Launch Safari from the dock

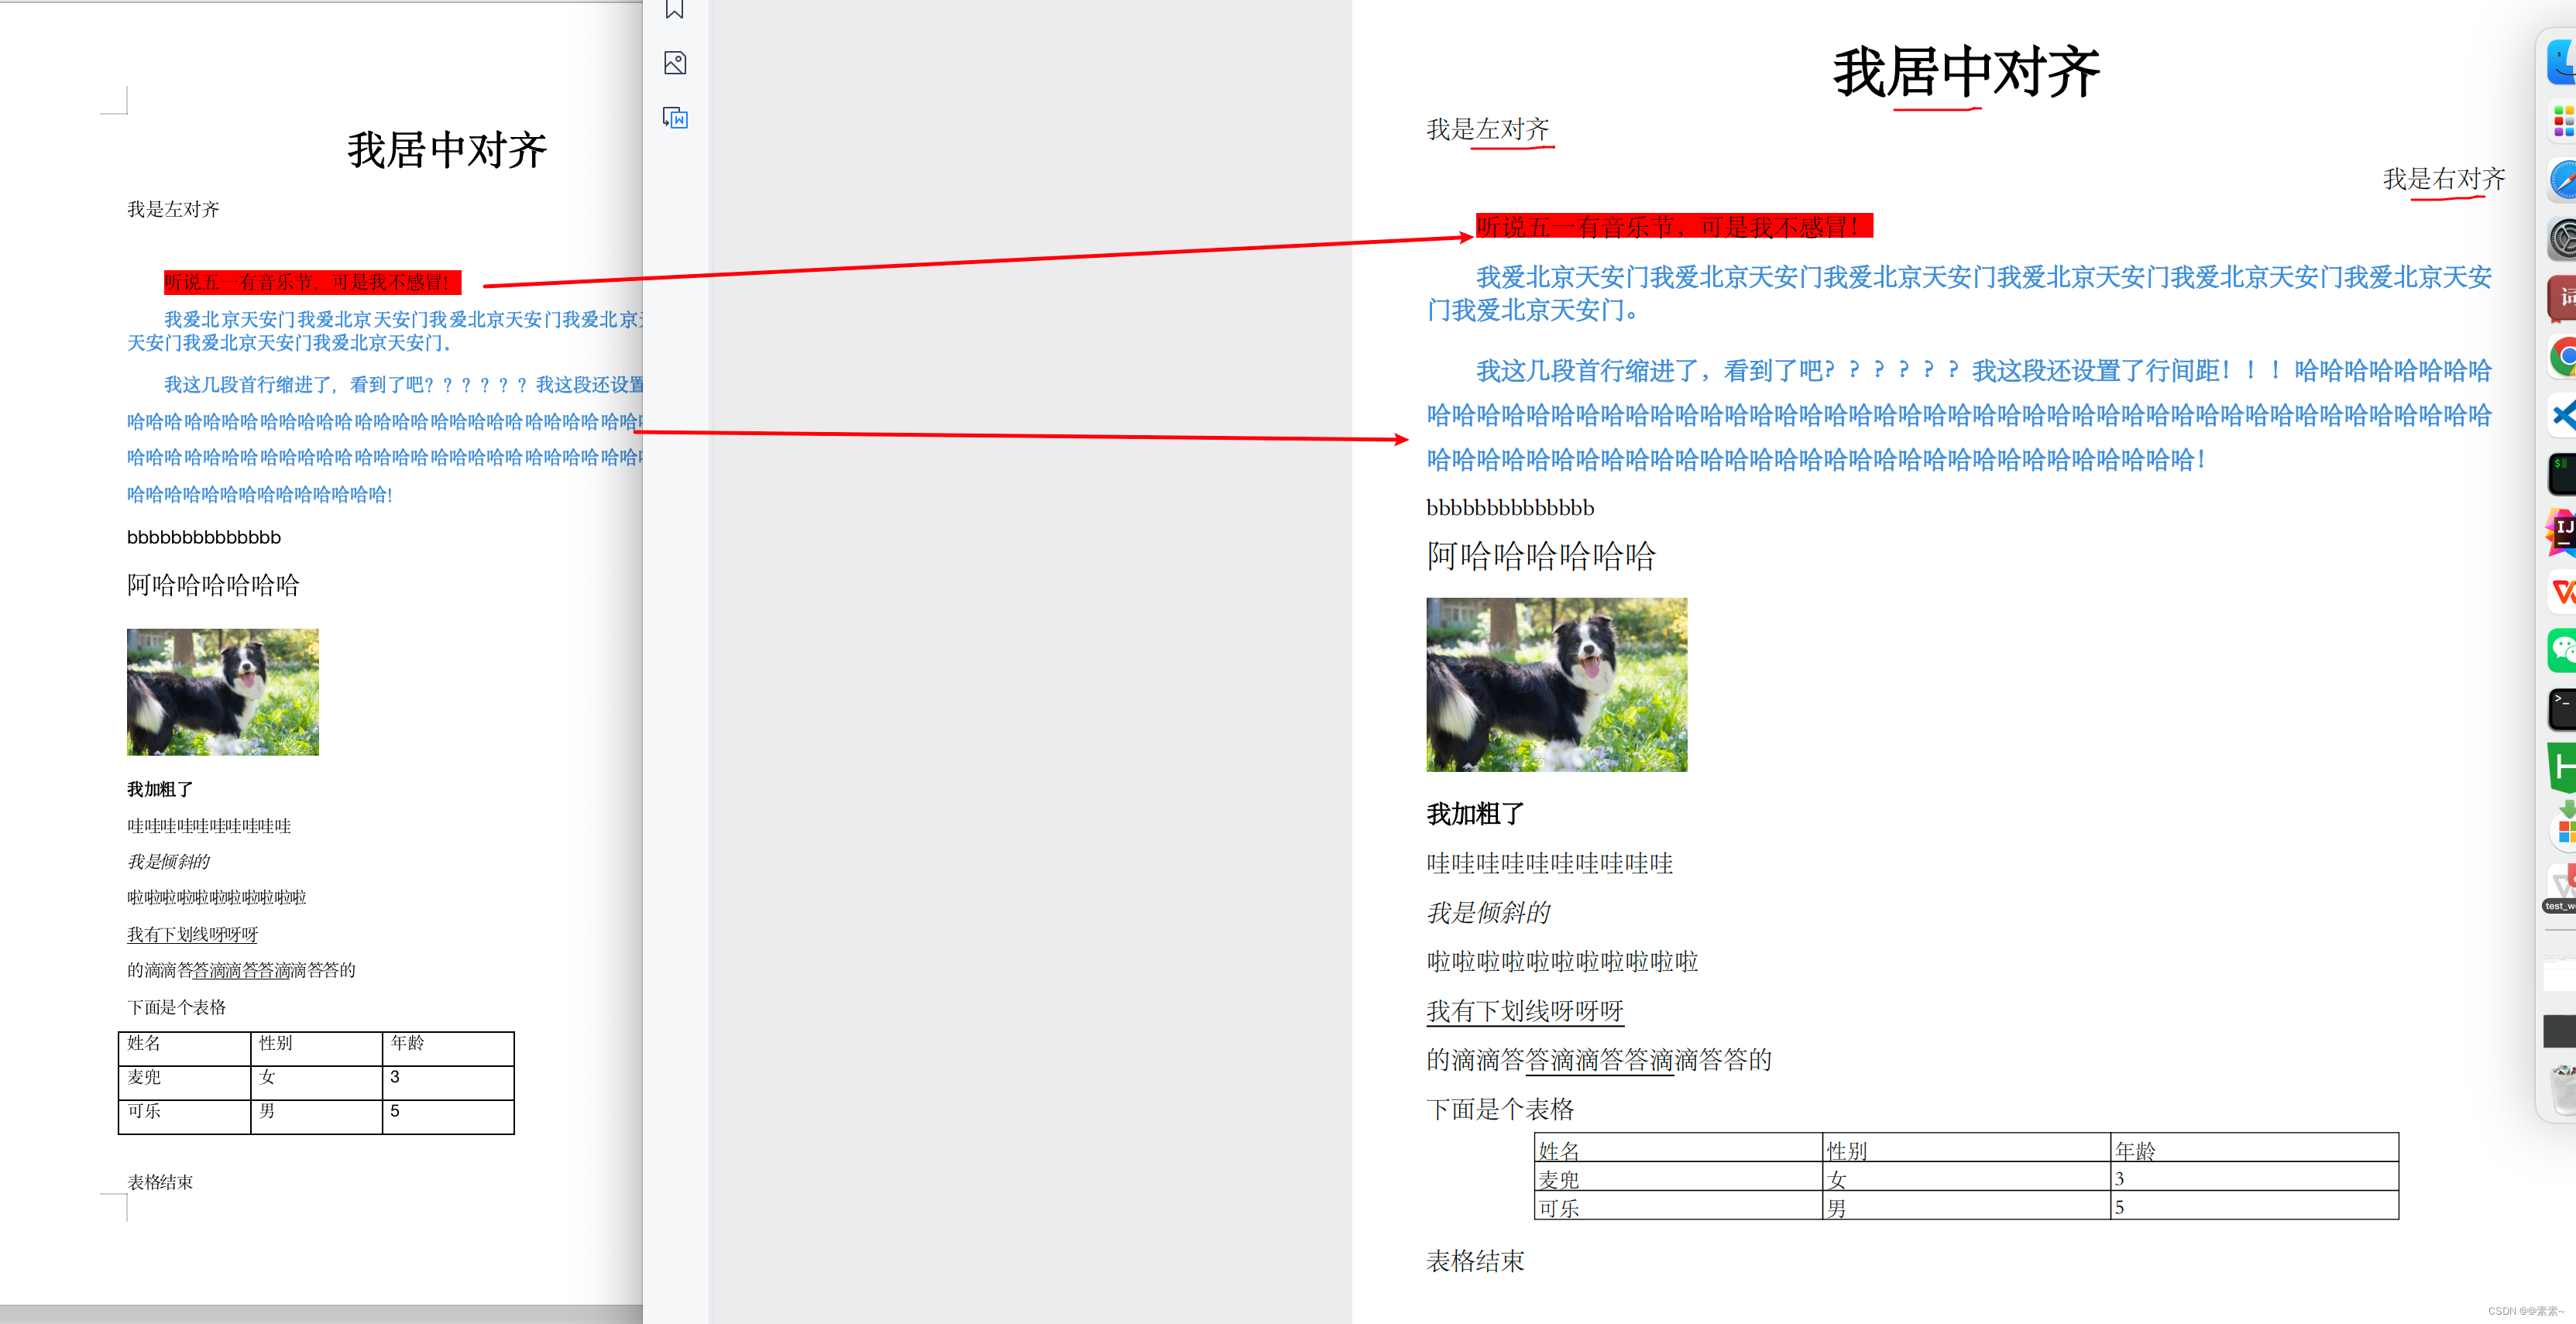tap(2562, 181)
